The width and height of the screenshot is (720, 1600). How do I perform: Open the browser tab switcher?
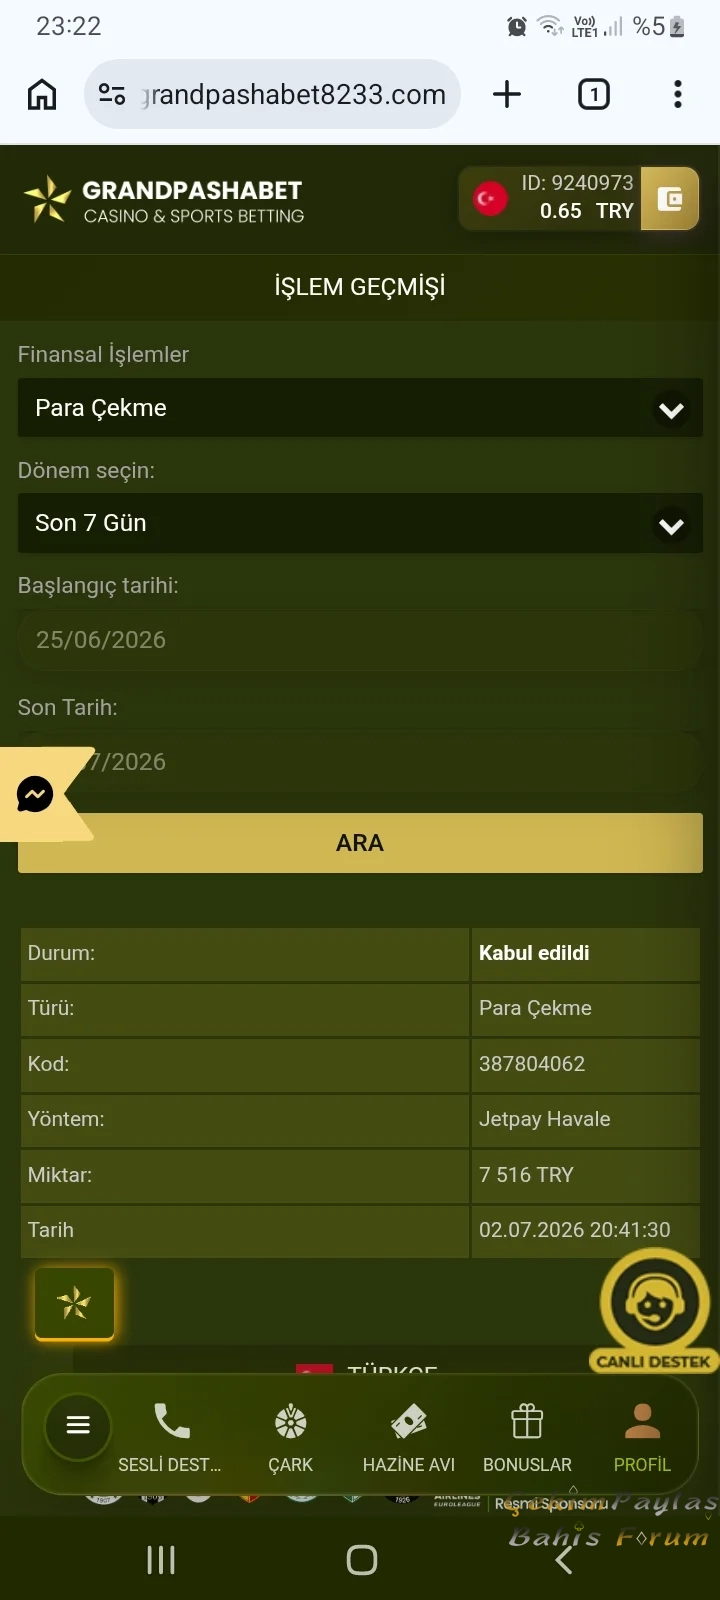(593, 94)
